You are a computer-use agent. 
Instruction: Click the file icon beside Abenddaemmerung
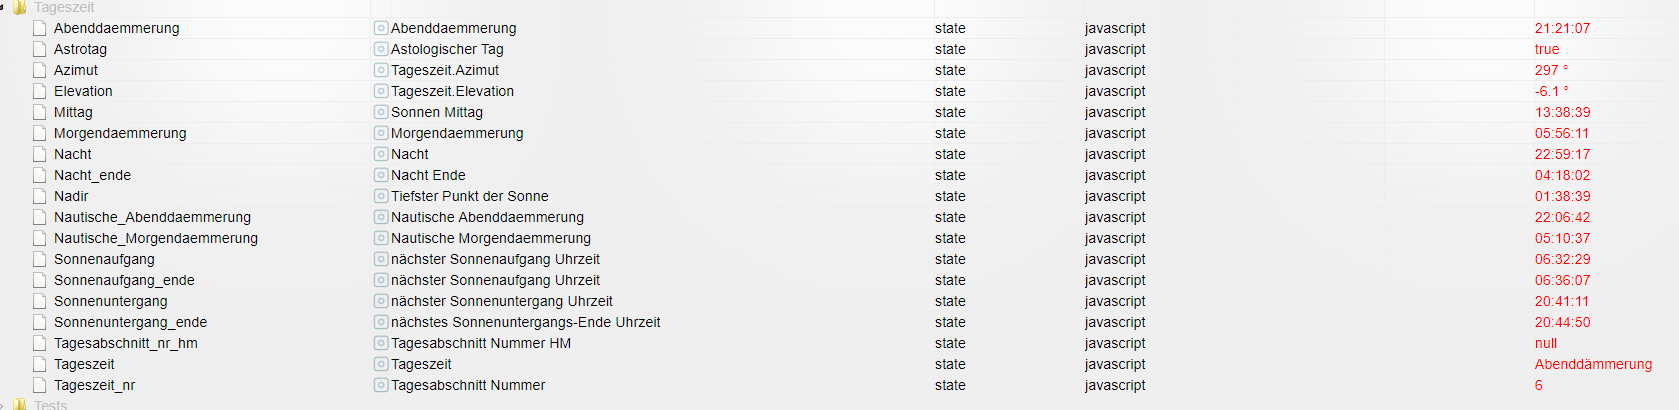(40, 28)
